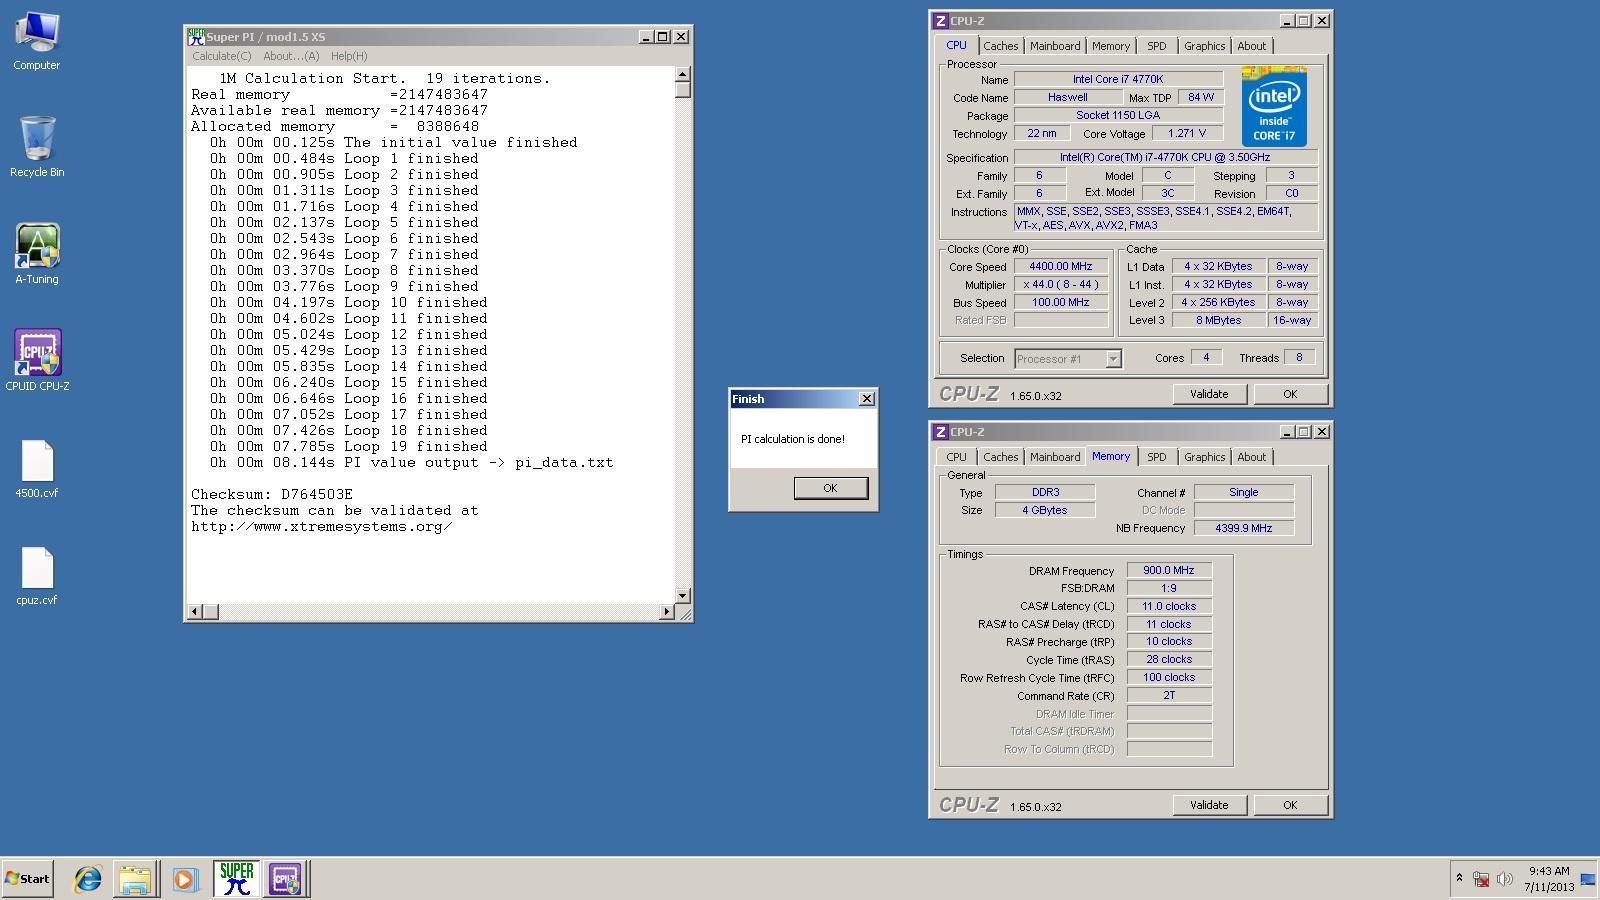This screenshot has width=1600, height=900.
Task: Select Caches tab in lower CPU-Z window
Action: (x=1000, y=457)
